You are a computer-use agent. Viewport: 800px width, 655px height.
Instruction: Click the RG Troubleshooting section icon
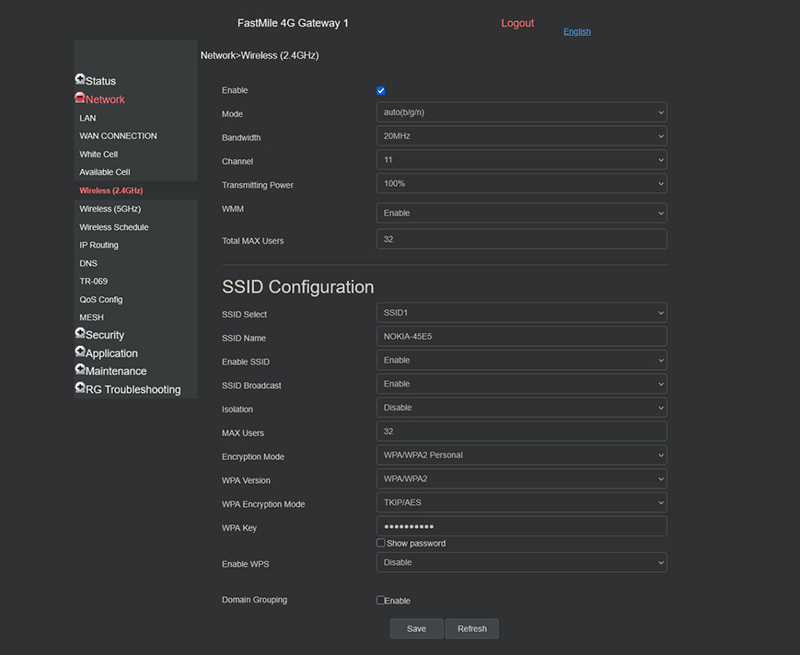[x=80, y=388]
